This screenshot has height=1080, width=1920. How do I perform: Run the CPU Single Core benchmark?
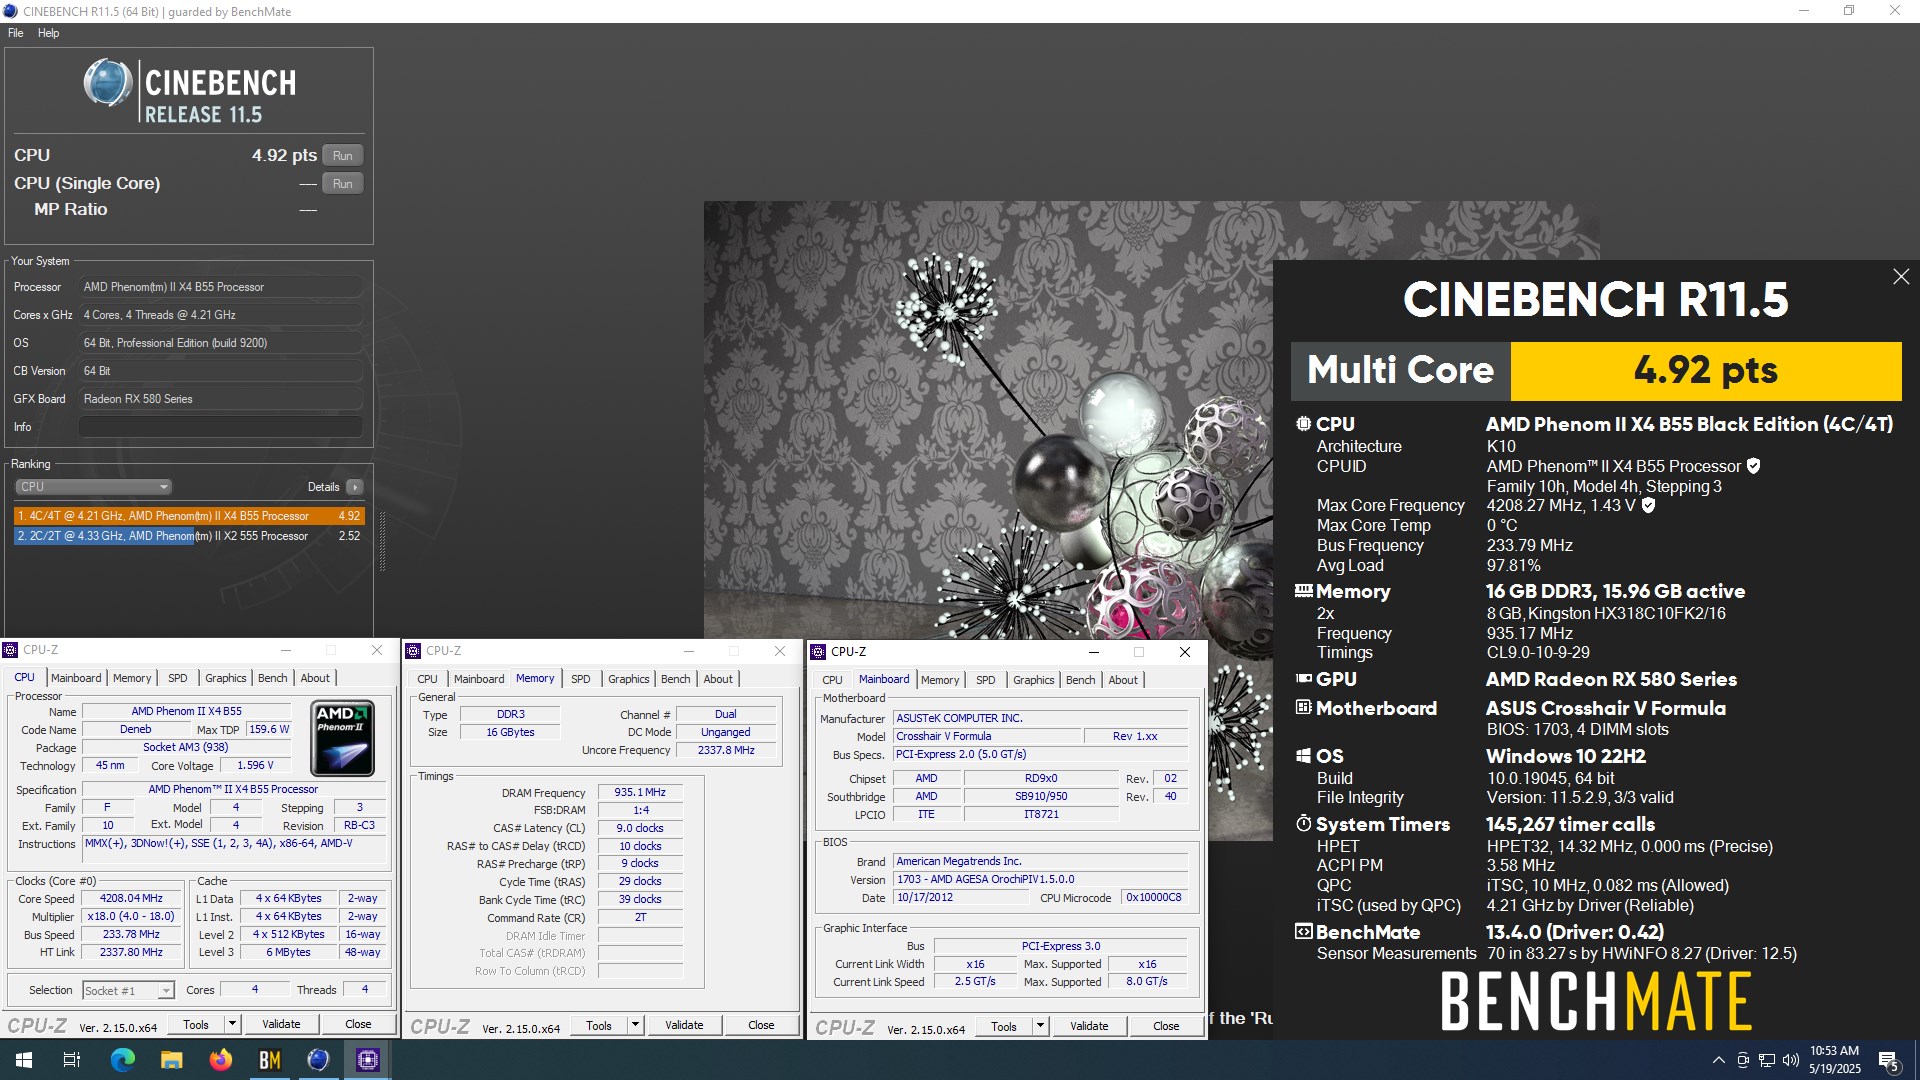click(343, 184)
